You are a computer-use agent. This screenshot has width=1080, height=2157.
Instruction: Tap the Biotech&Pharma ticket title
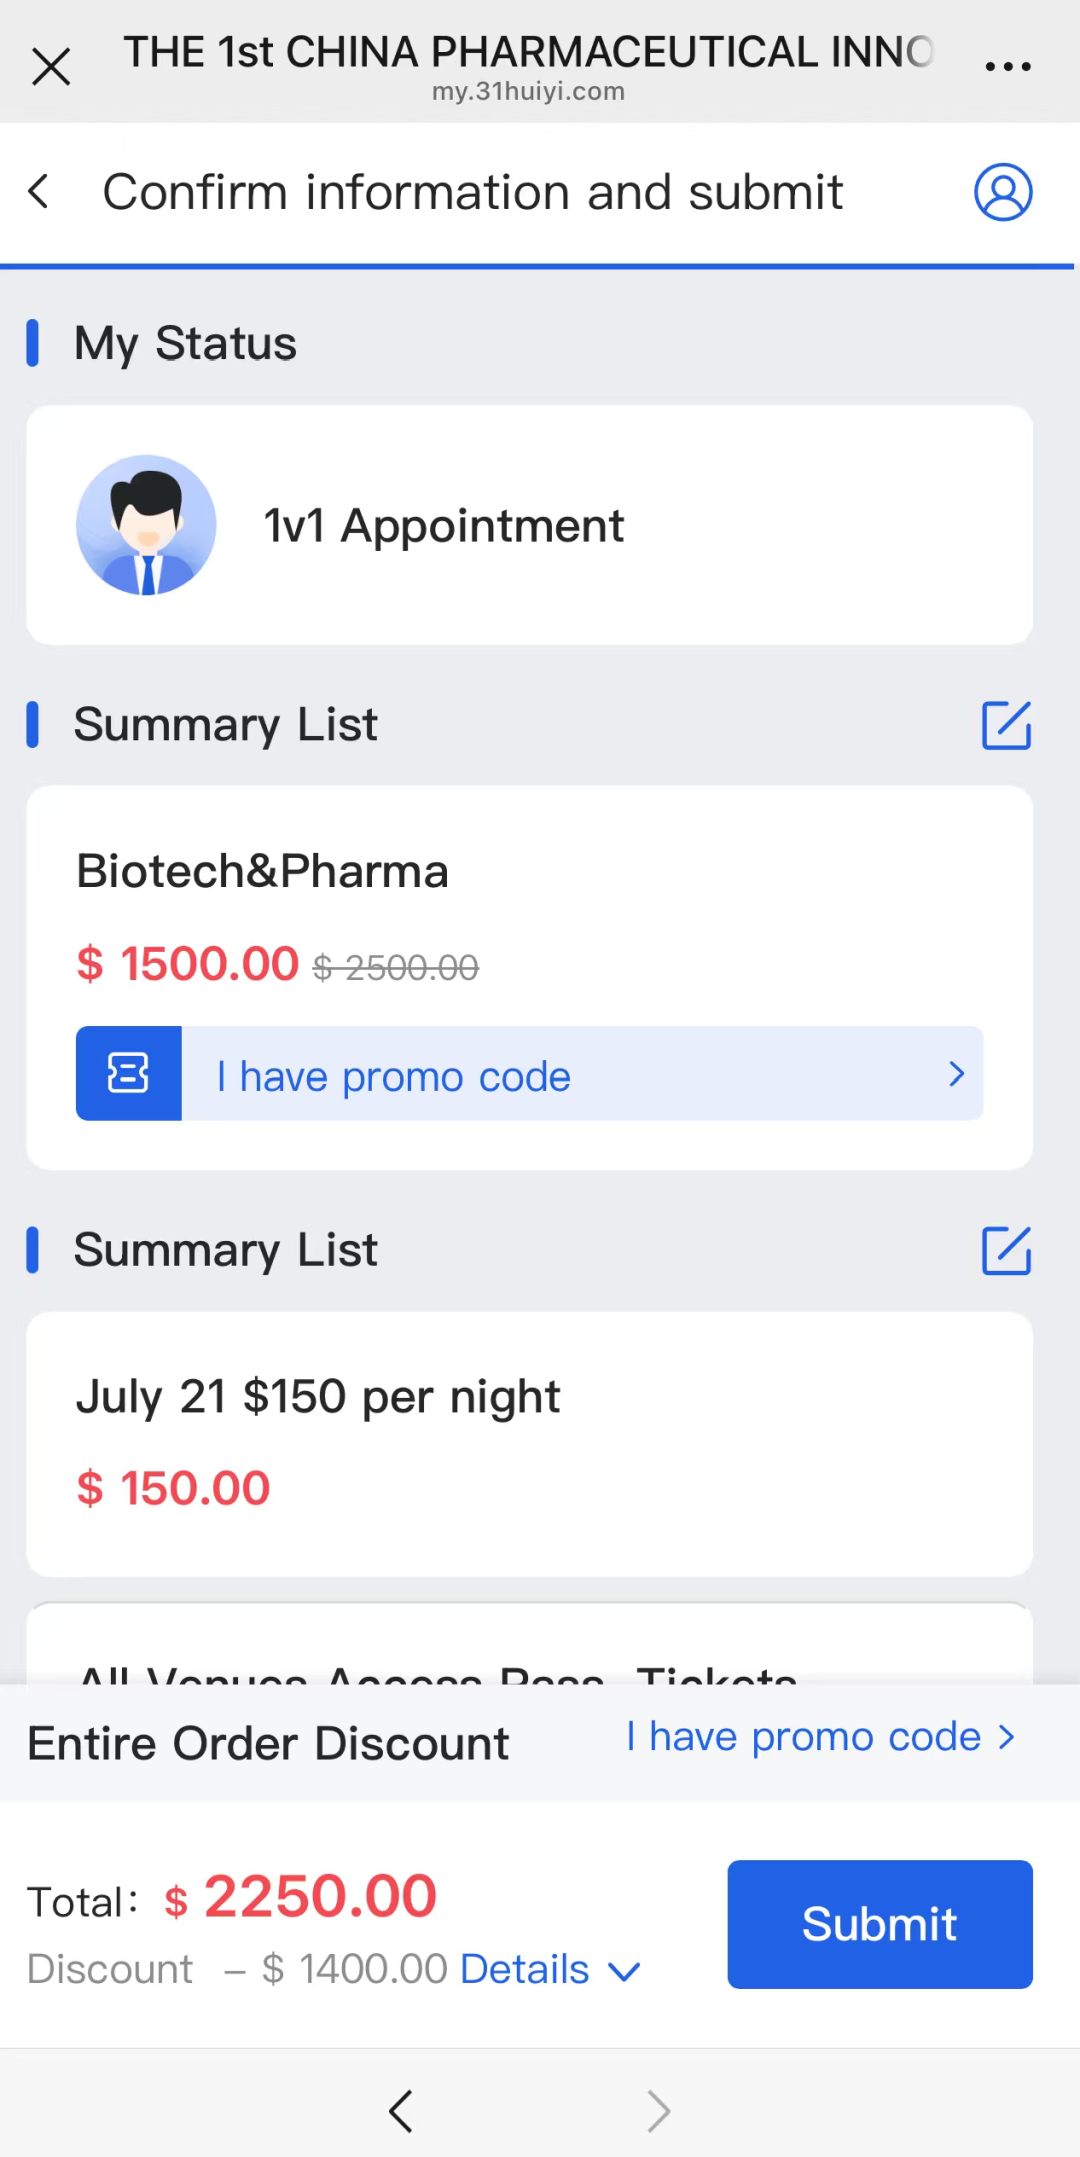click(262, 871)
